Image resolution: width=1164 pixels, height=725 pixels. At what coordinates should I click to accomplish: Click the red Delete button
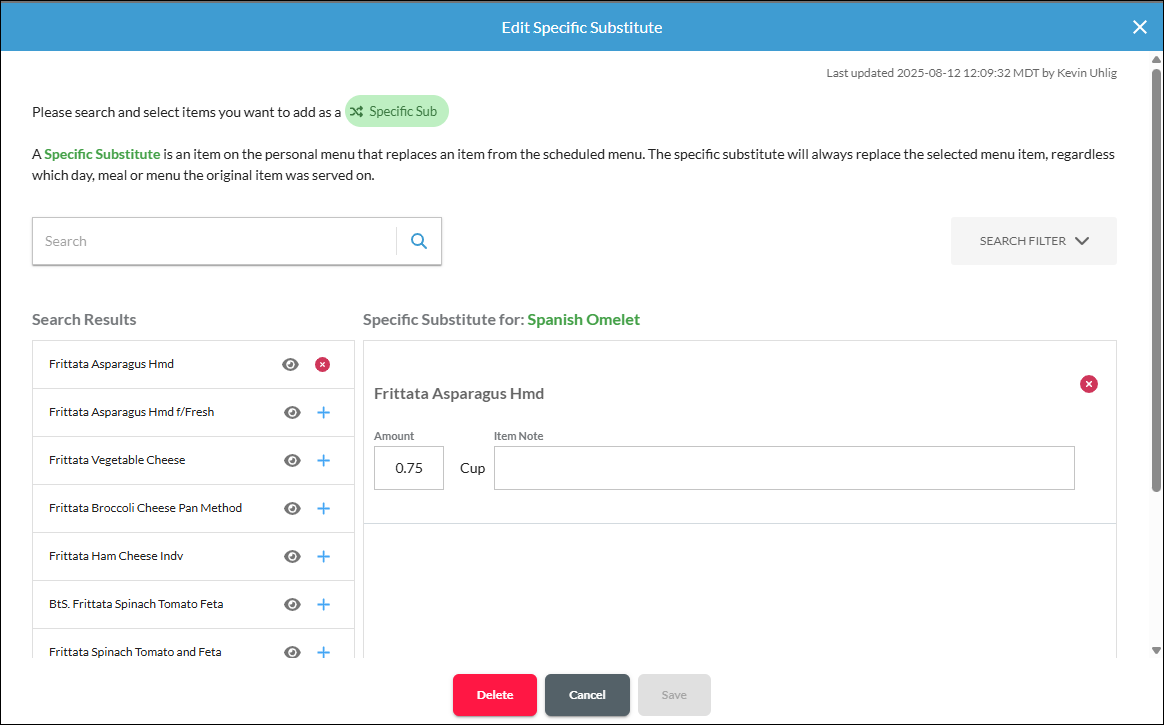tap(495, 695)
